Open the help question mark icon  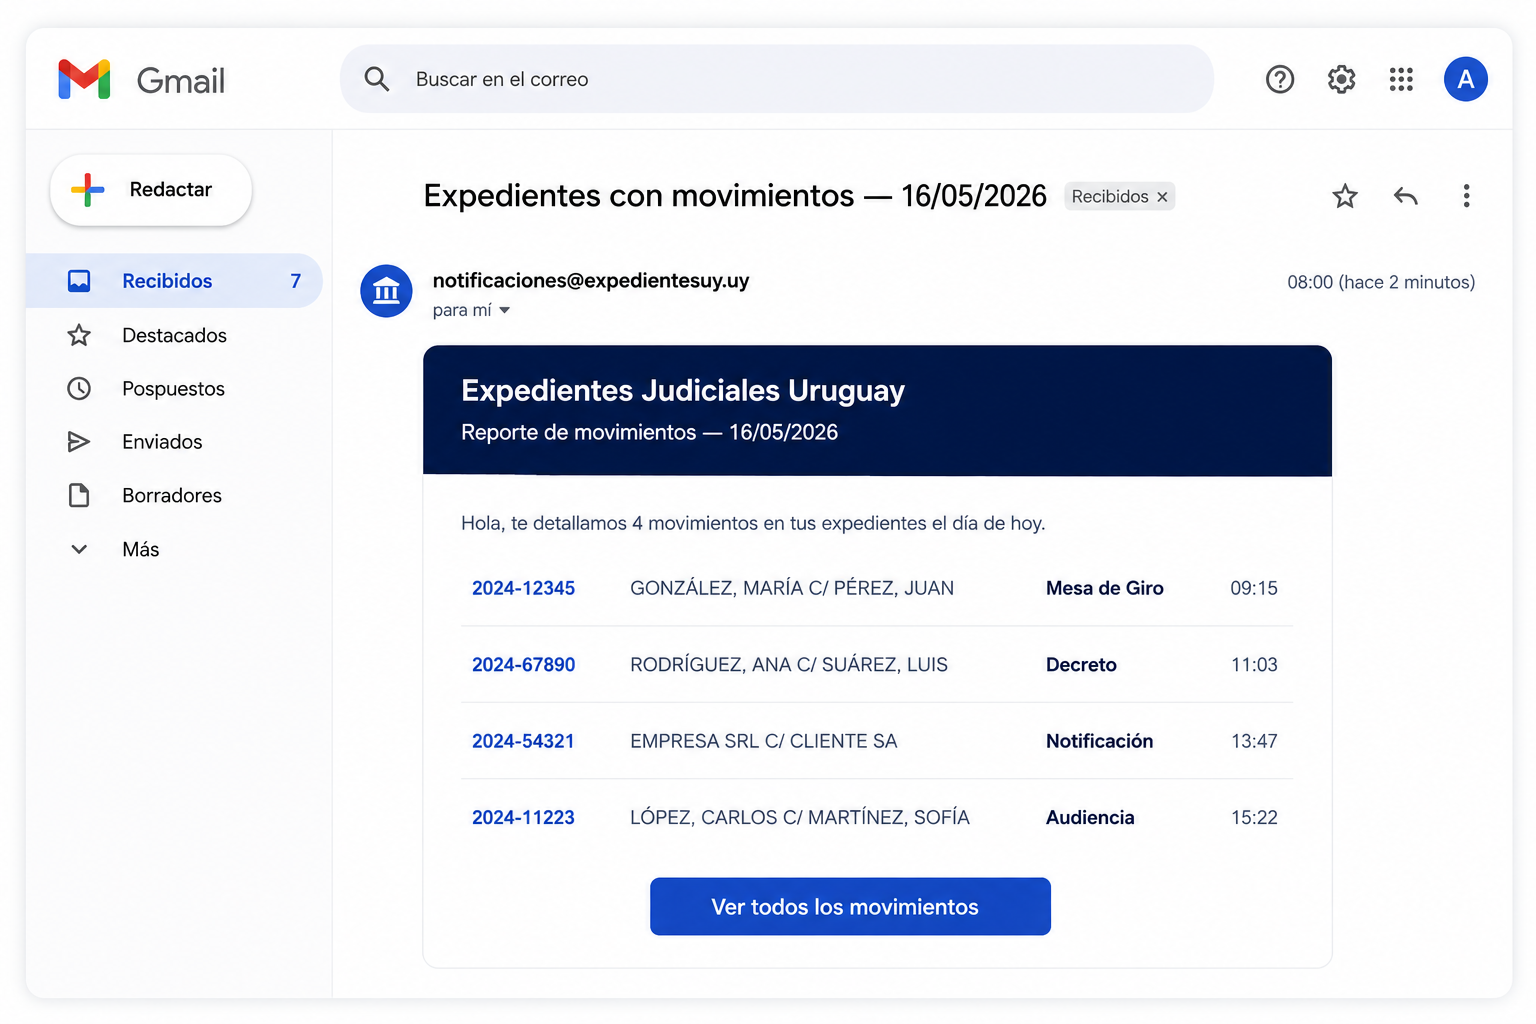pos(1280,79)
